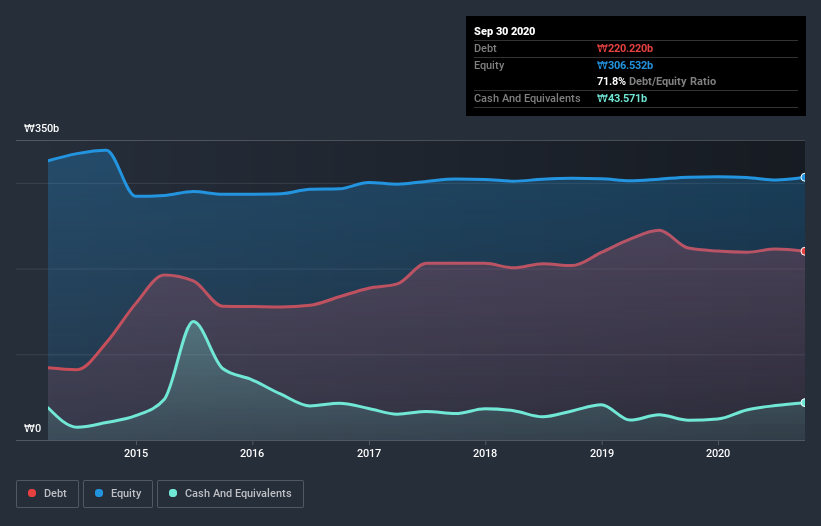
Task: Click Cash And Equivalents label in tooltip
Action: pyautogui.click(x=527, y=98)
